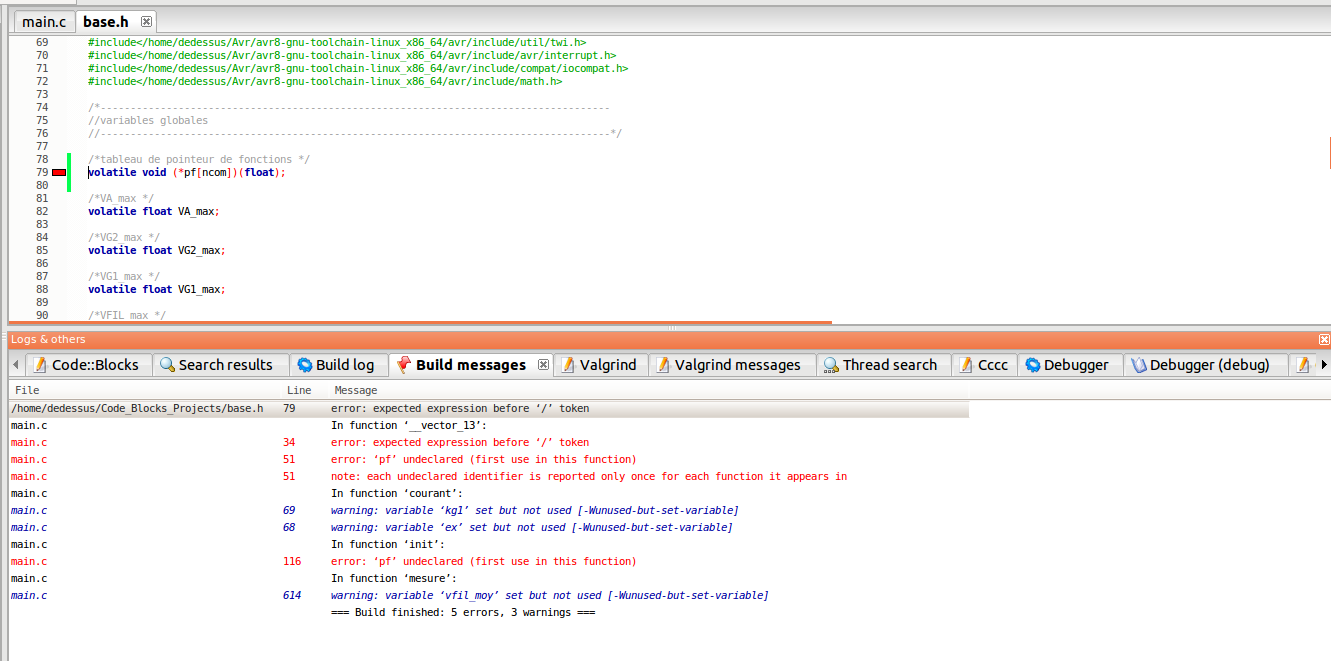Close the base.h editor tab
Viewport: 1331px width, 661px height.
tap(146, 21)
